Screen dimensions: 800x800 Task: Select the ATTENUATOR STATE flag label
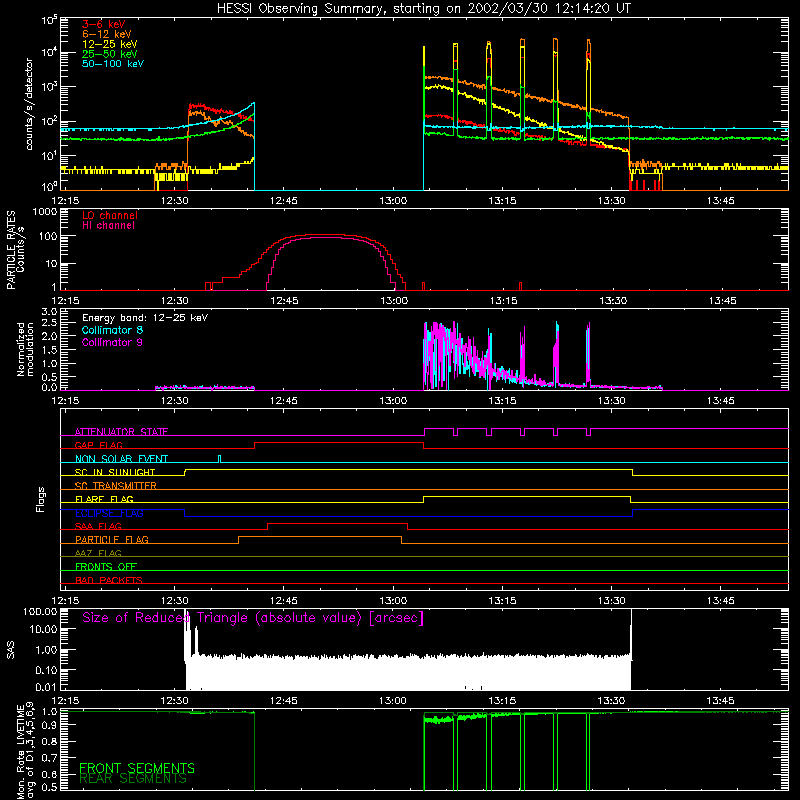[x=121, y=432]
